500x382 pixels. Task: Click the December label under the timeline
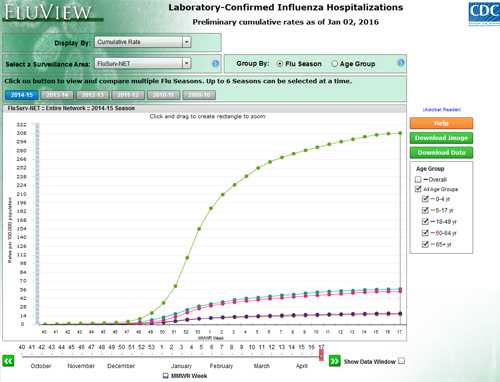pyautogui.click(x=121, y=366)
